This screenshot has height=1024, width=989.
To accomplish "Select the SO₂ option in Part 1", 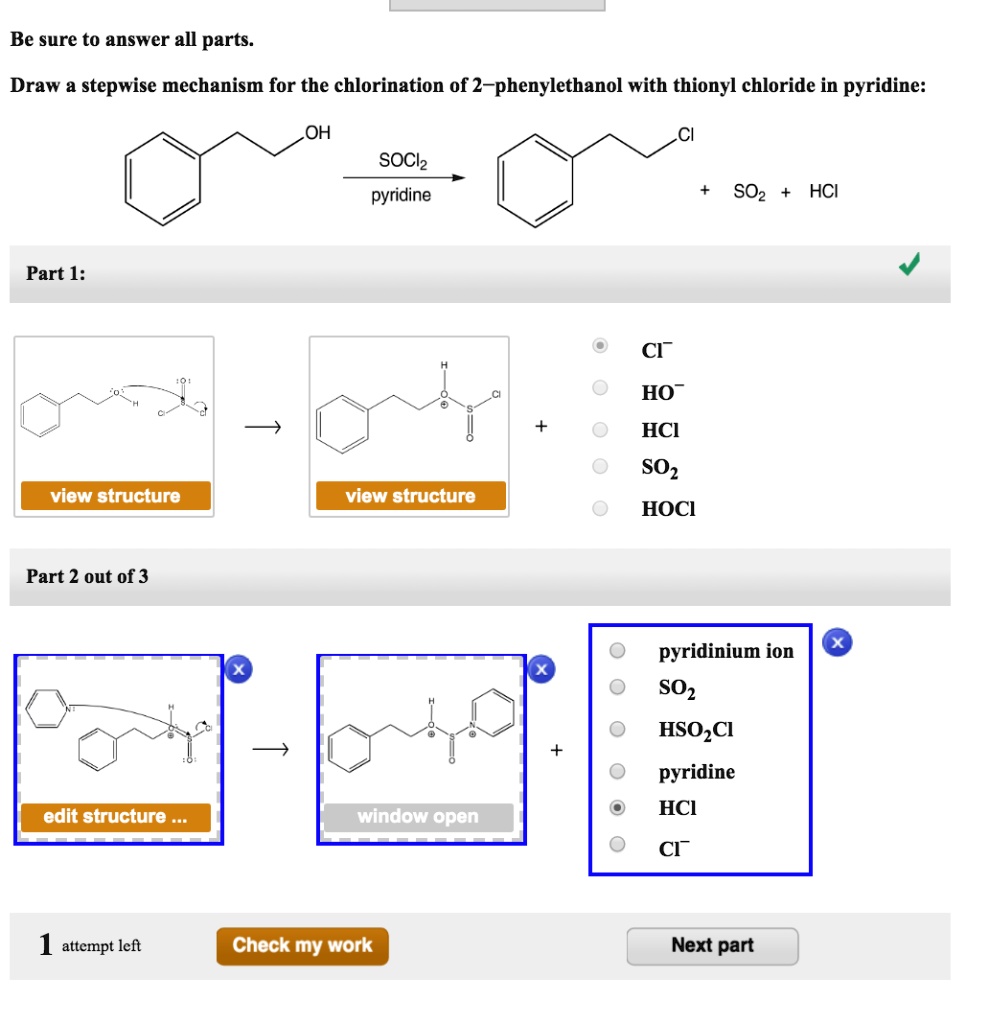I will [x=600, y=467].
